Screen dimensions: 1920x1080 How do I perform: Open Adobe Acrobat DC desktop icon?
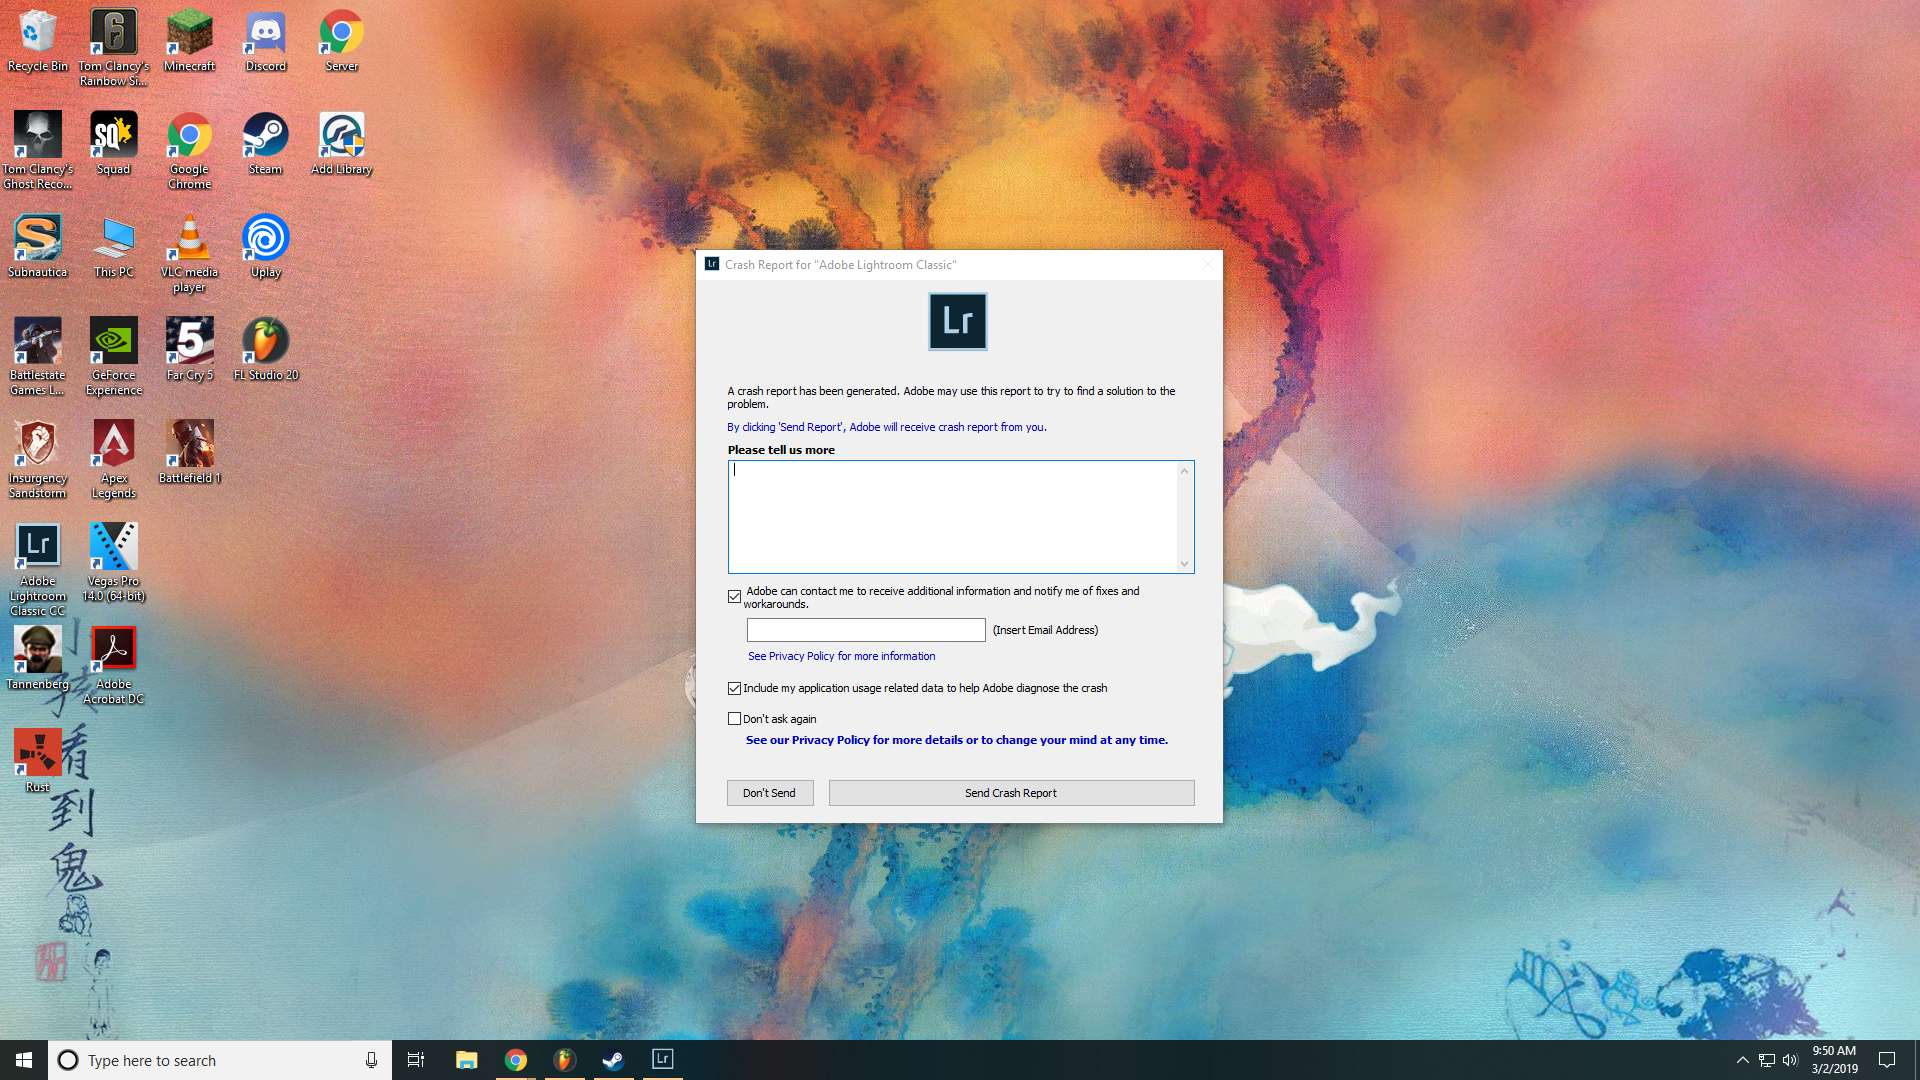pos(113,650)
